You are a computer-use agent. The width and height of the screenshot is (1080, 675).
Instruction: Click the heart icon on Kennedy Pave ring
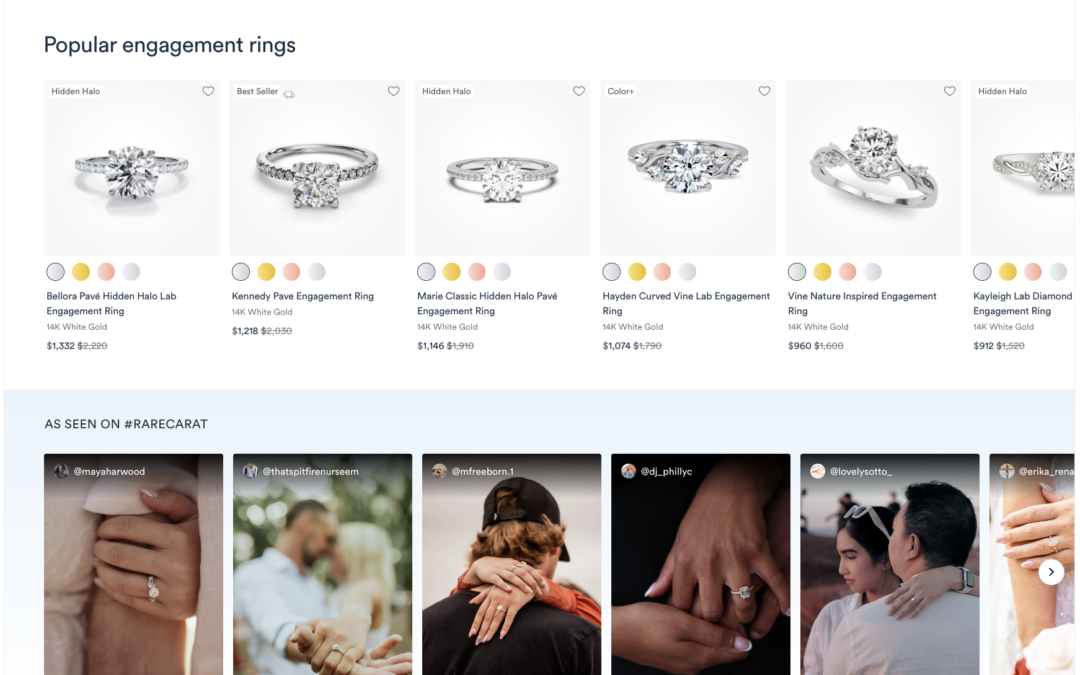pyautogui.click(x=393, y=91)
